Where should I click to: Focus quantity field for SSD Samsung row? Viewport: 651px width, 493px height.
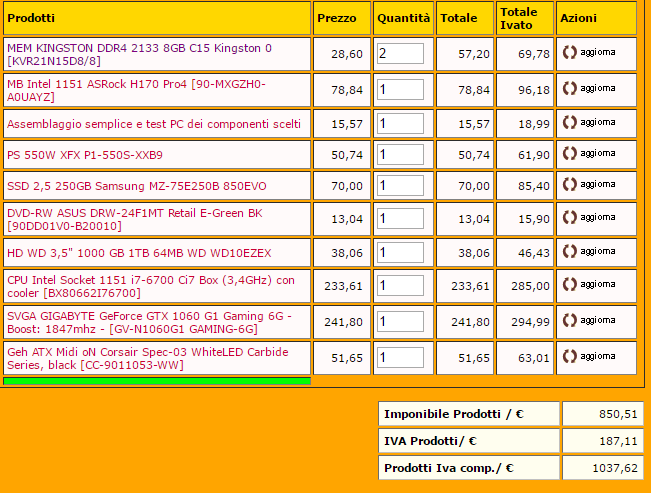coord(400,185)
